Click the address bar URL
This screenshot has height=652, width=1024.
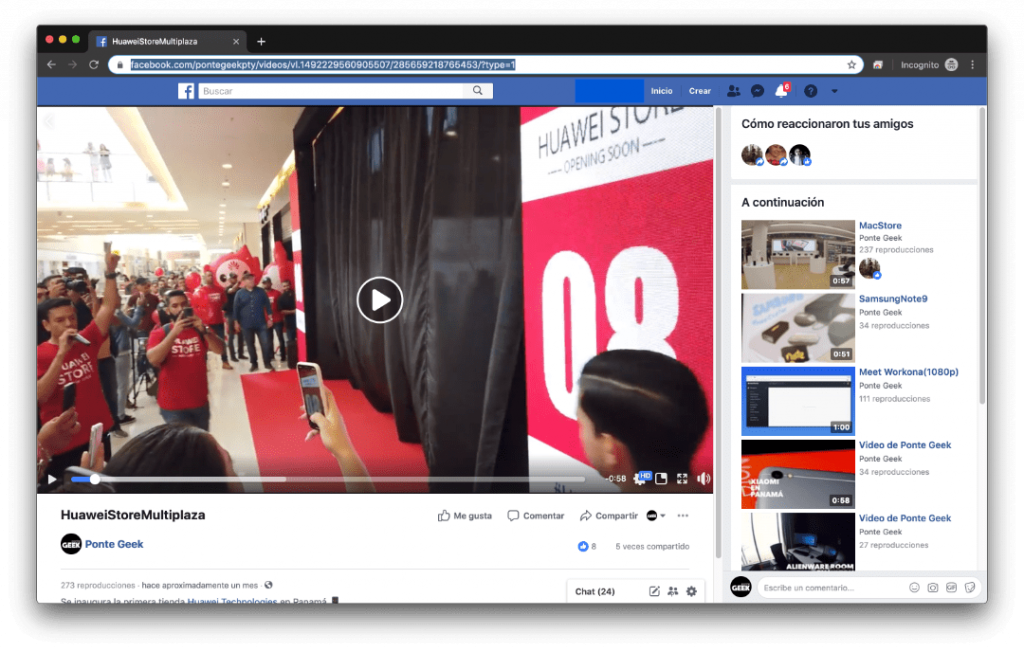pyautogui.click(x=323, y=65)
